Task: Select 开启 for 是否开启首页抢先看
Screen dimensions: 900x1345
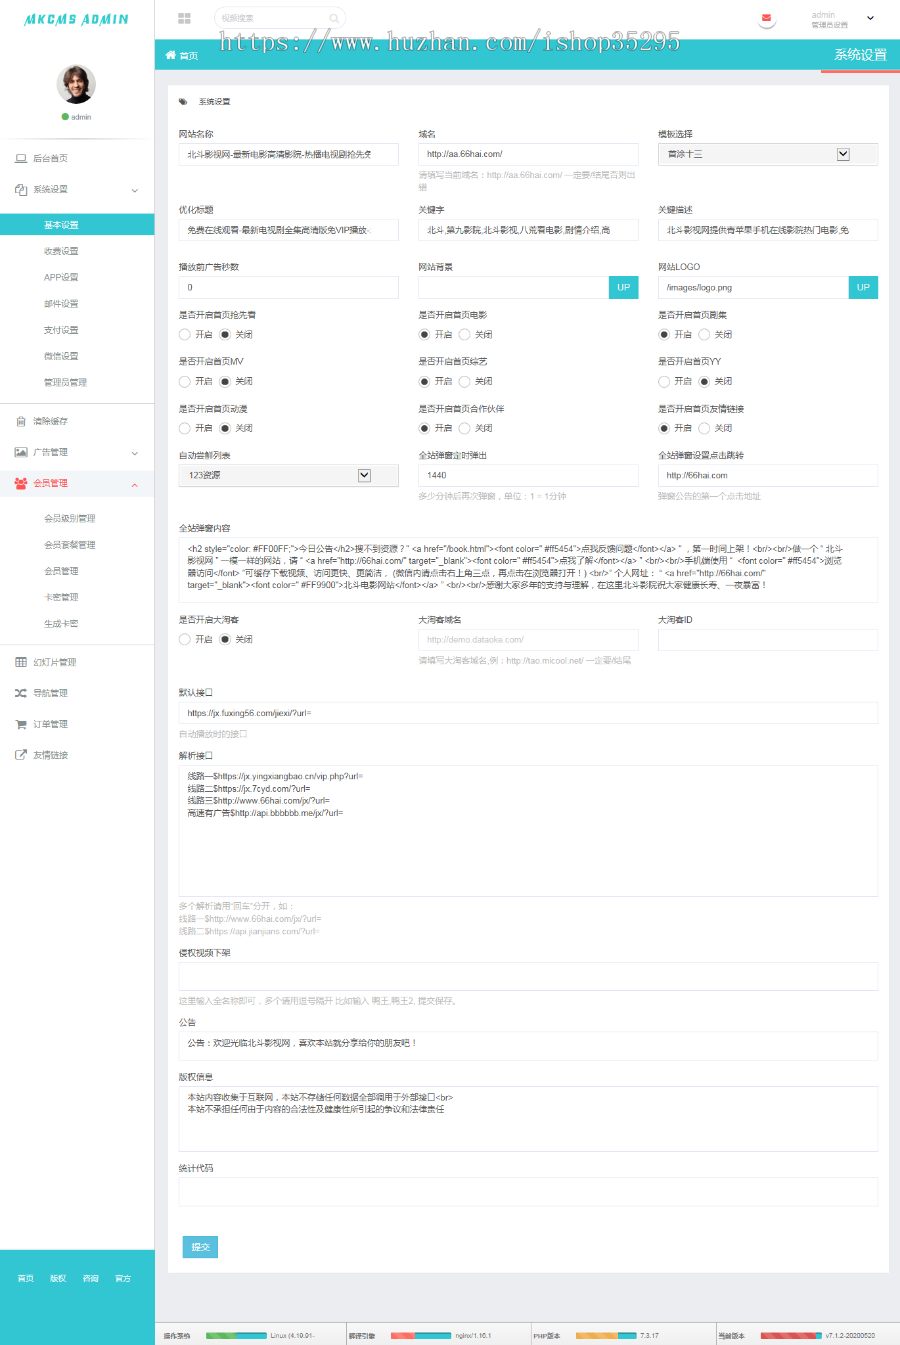Action: point(185,335)
